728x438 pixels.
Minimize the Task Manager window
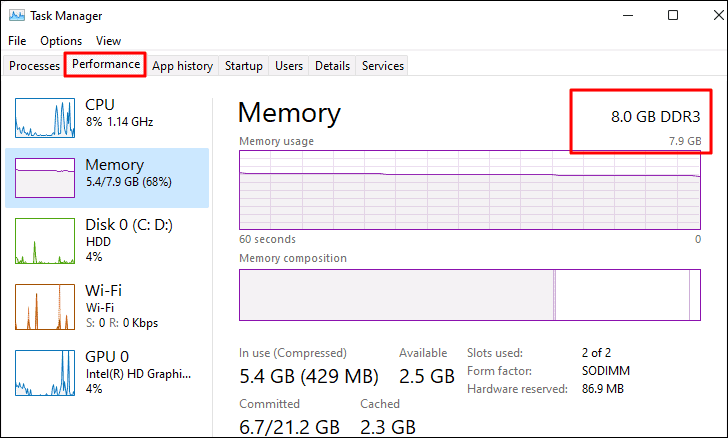pos(628,15)
